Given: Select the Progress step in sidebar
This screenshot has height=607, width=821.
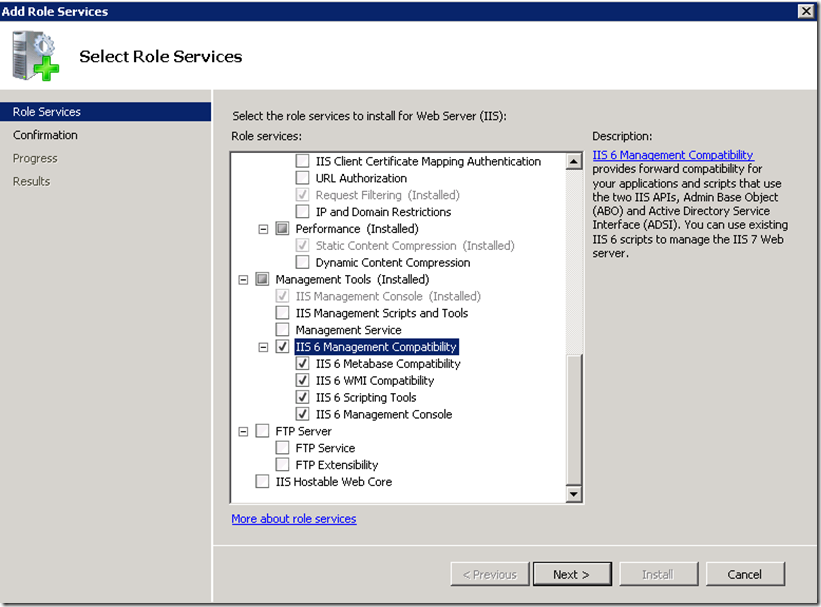Looking at the screenshot, I should click(35, 158).
